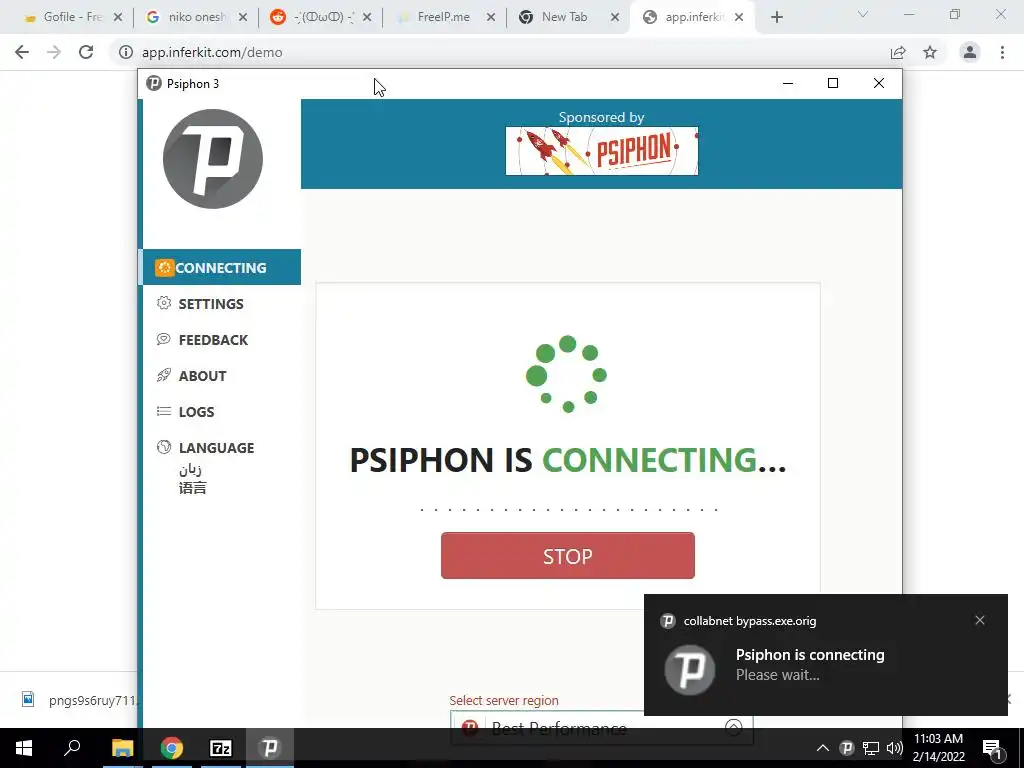Screen dimensions: 1024x768
Task: Click the site information icon in address bar
Action: click(x=126, y=52)
